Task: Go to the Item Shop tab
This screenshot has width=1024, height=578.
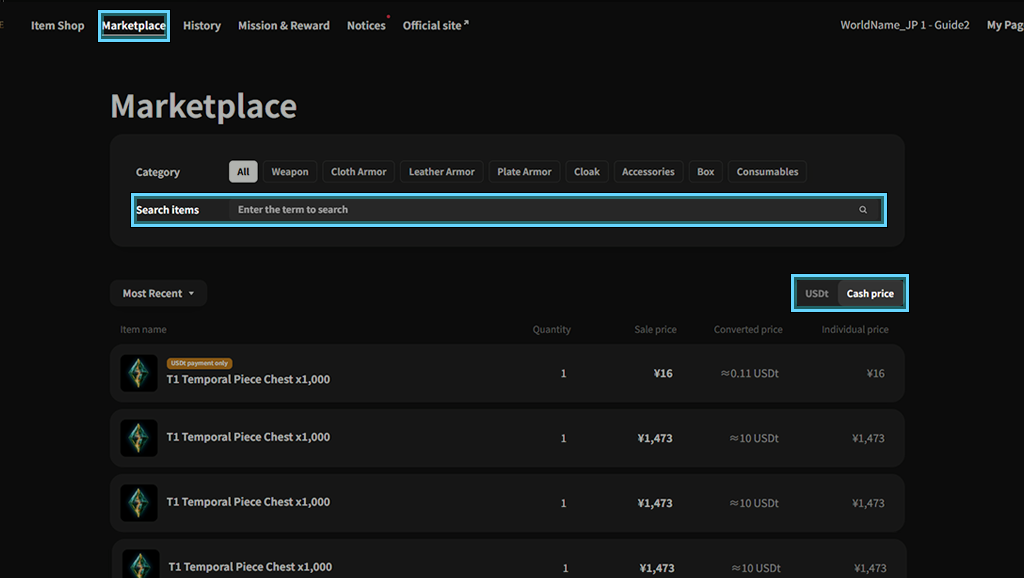Action: click(x=58, y=26)
